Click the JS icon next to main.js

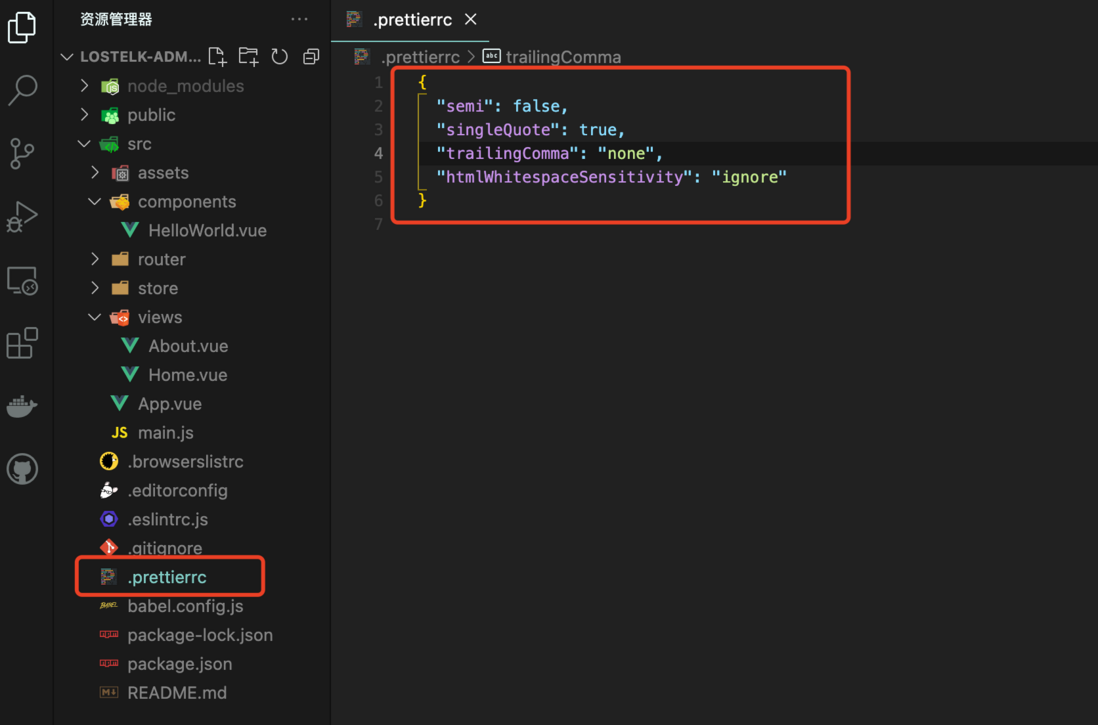tap(120, 433)
